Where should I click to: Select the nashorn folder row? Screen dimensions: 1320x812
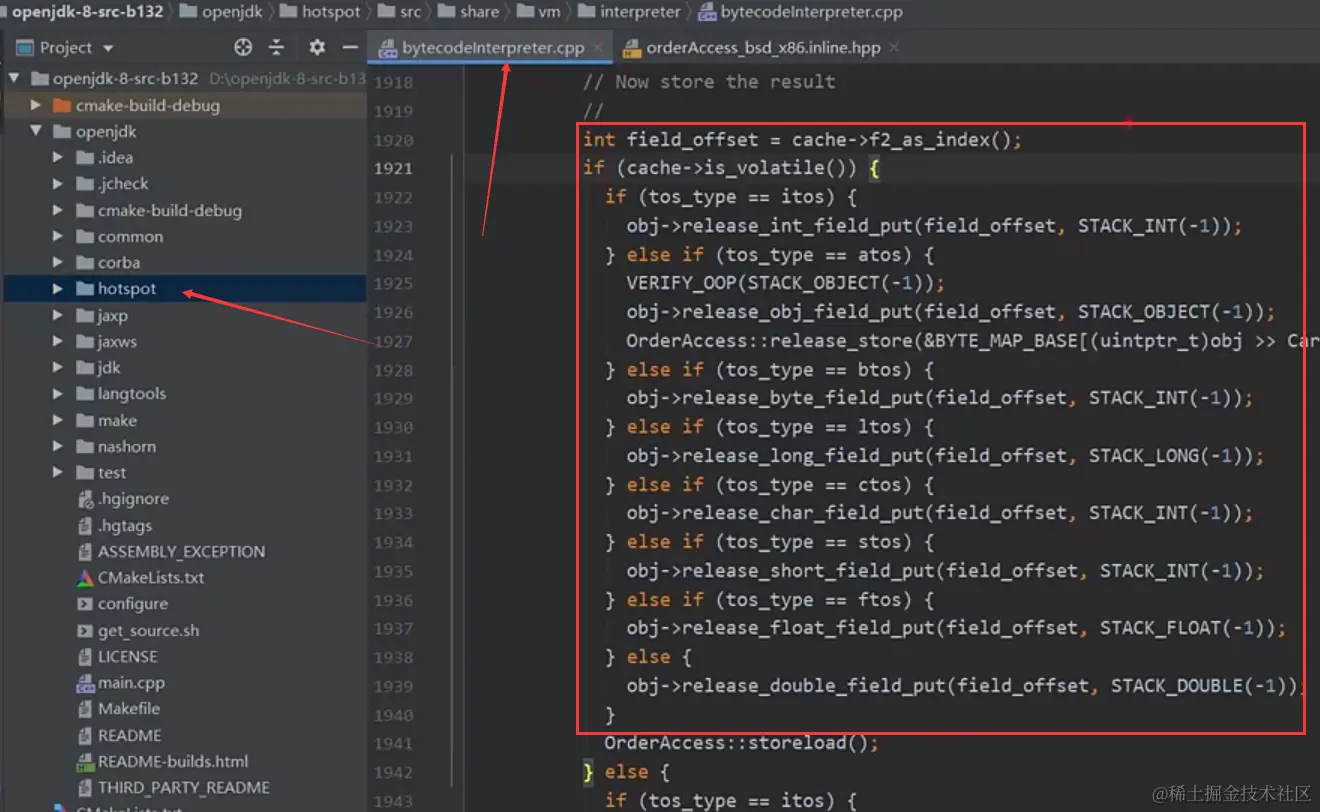pyautogui.click(x=184, y=446)
